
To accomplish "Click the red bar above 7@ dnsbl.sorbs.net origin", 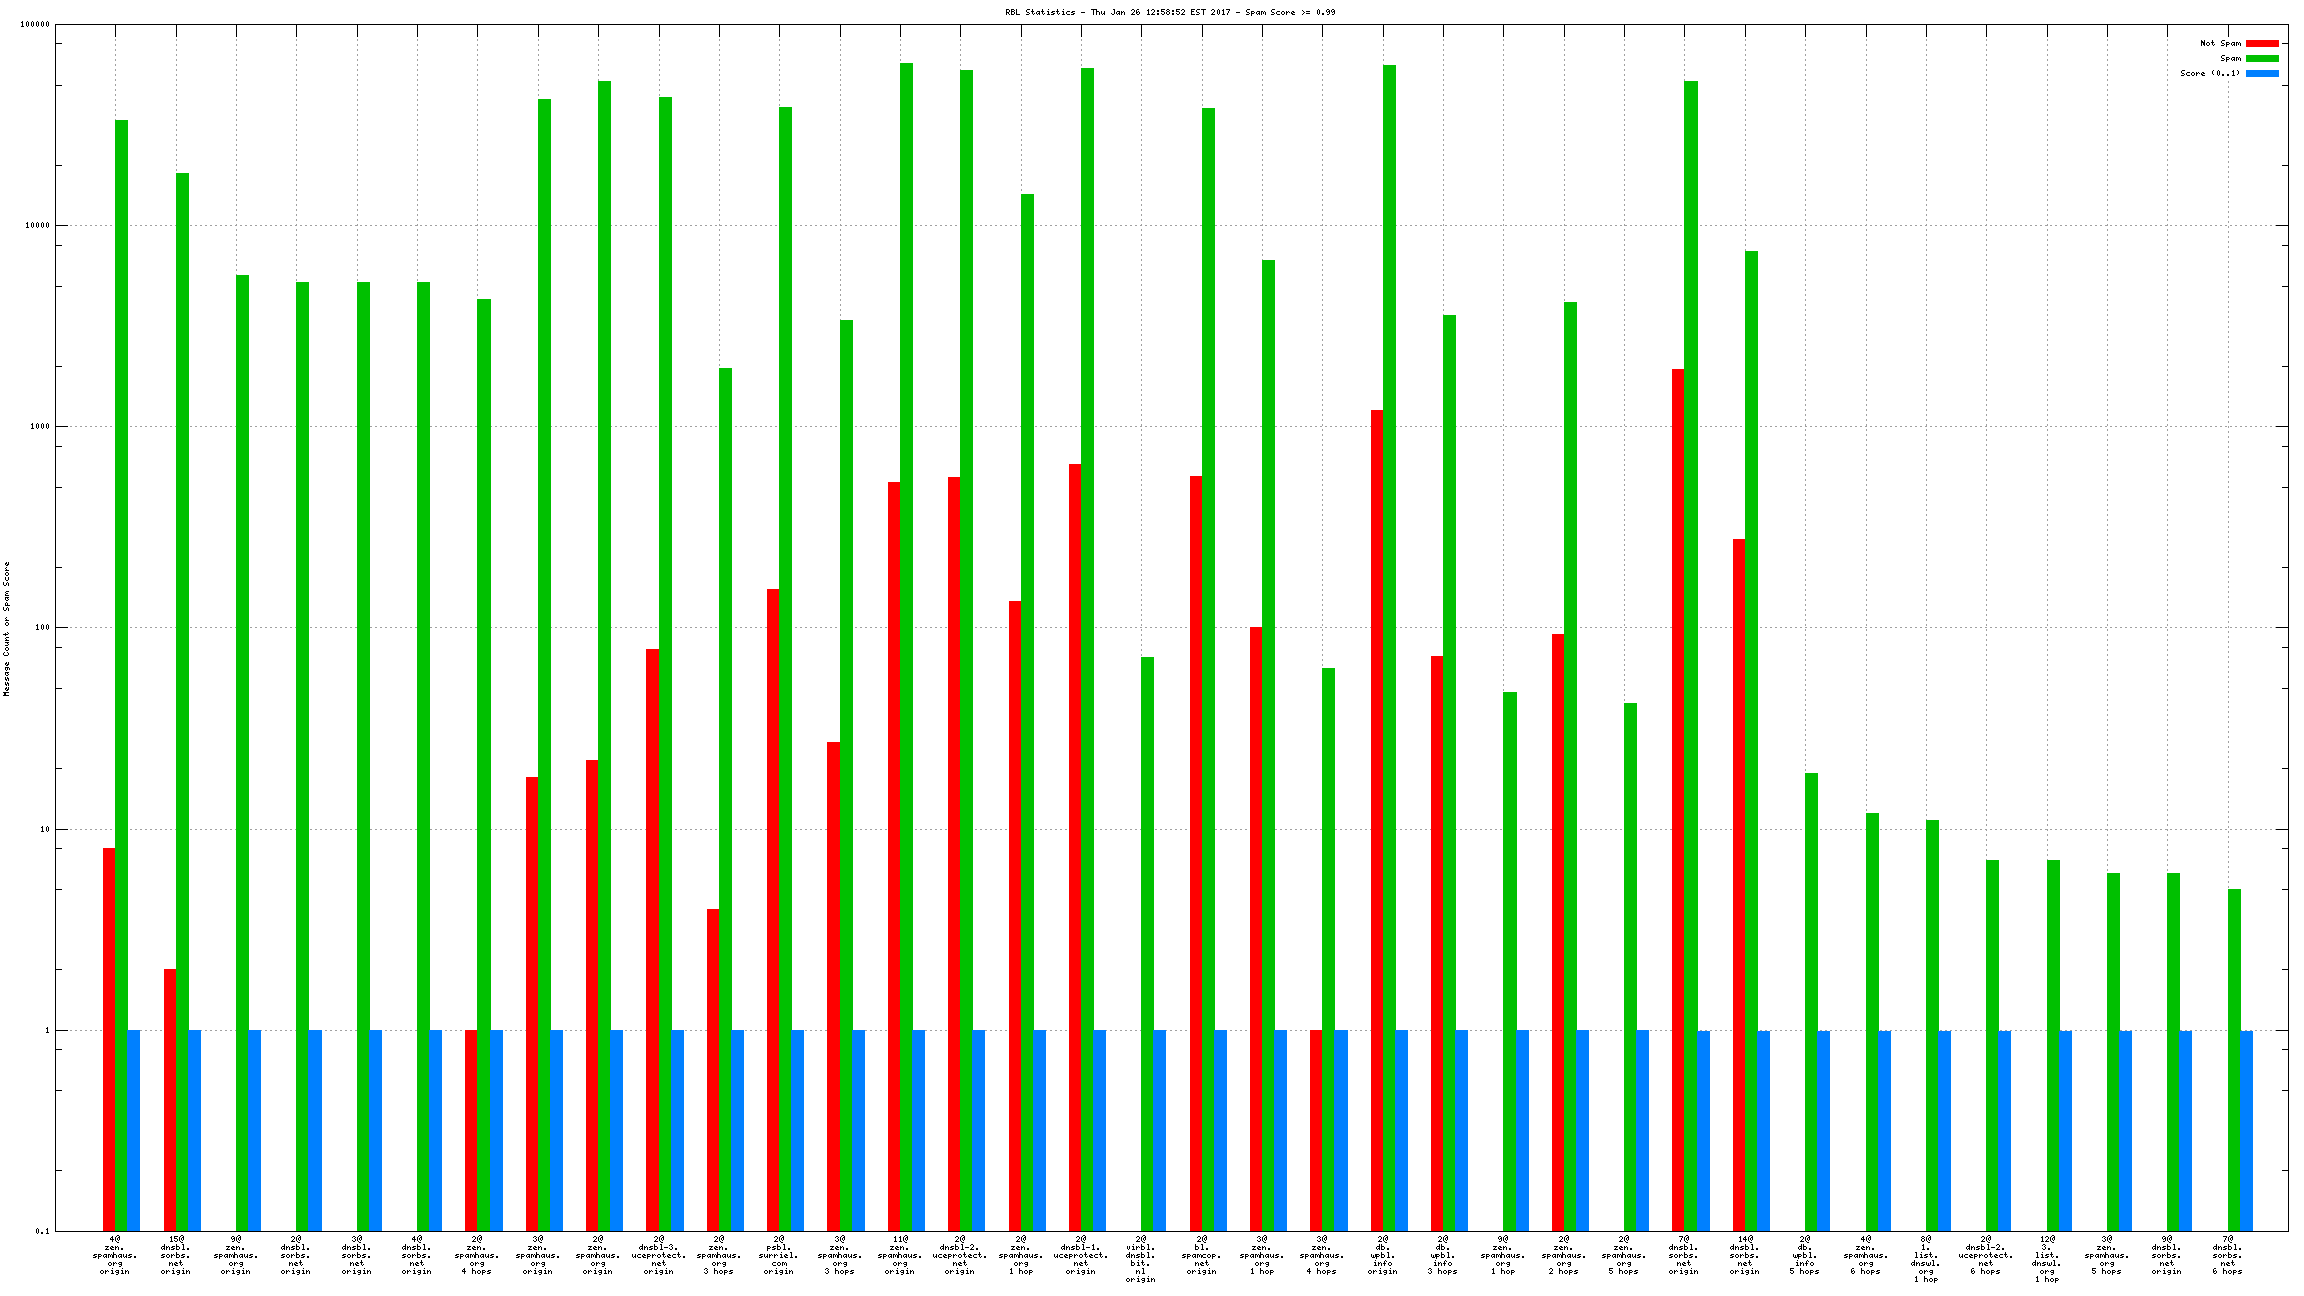I will tap(1678, 800).
